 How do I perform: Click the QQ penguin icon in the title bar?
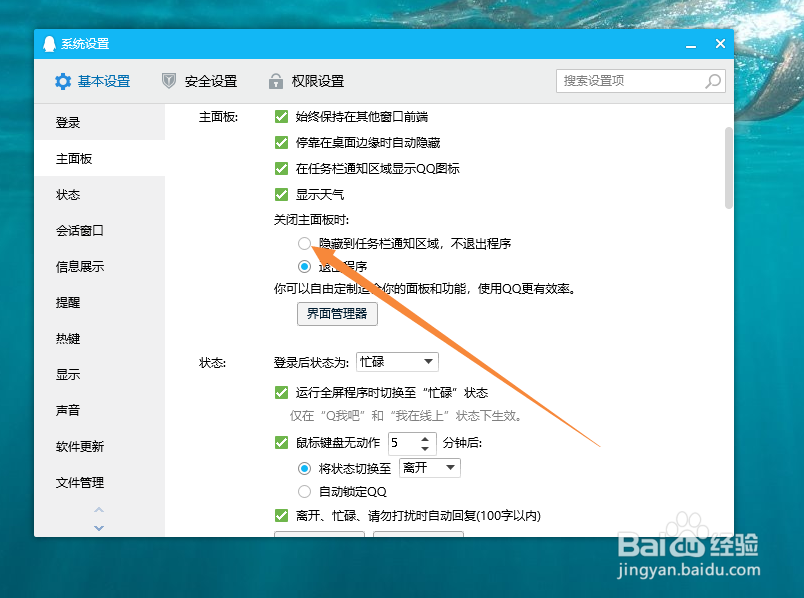click(x=49, y=43)
